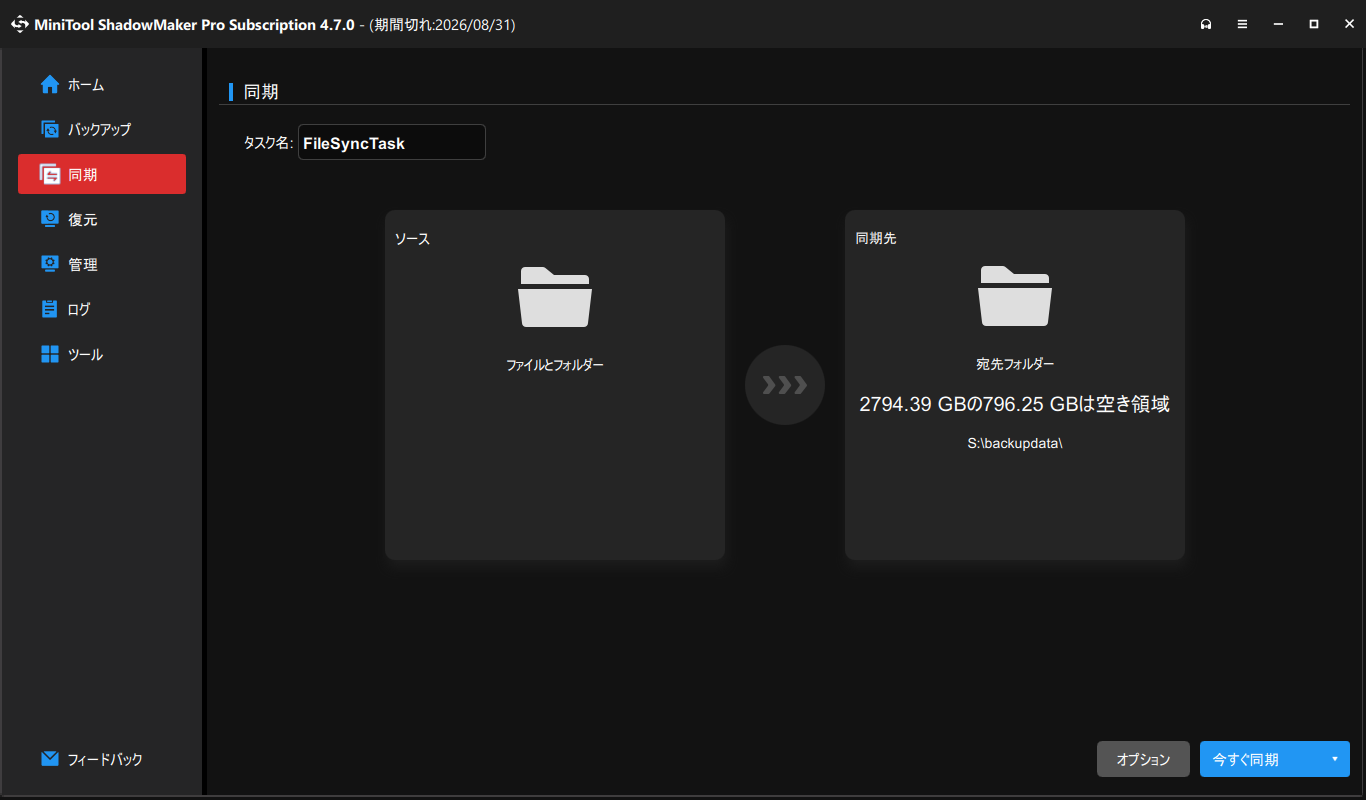Click the home icon in the sidebar

pyautogui.click(x=50, y=85)
